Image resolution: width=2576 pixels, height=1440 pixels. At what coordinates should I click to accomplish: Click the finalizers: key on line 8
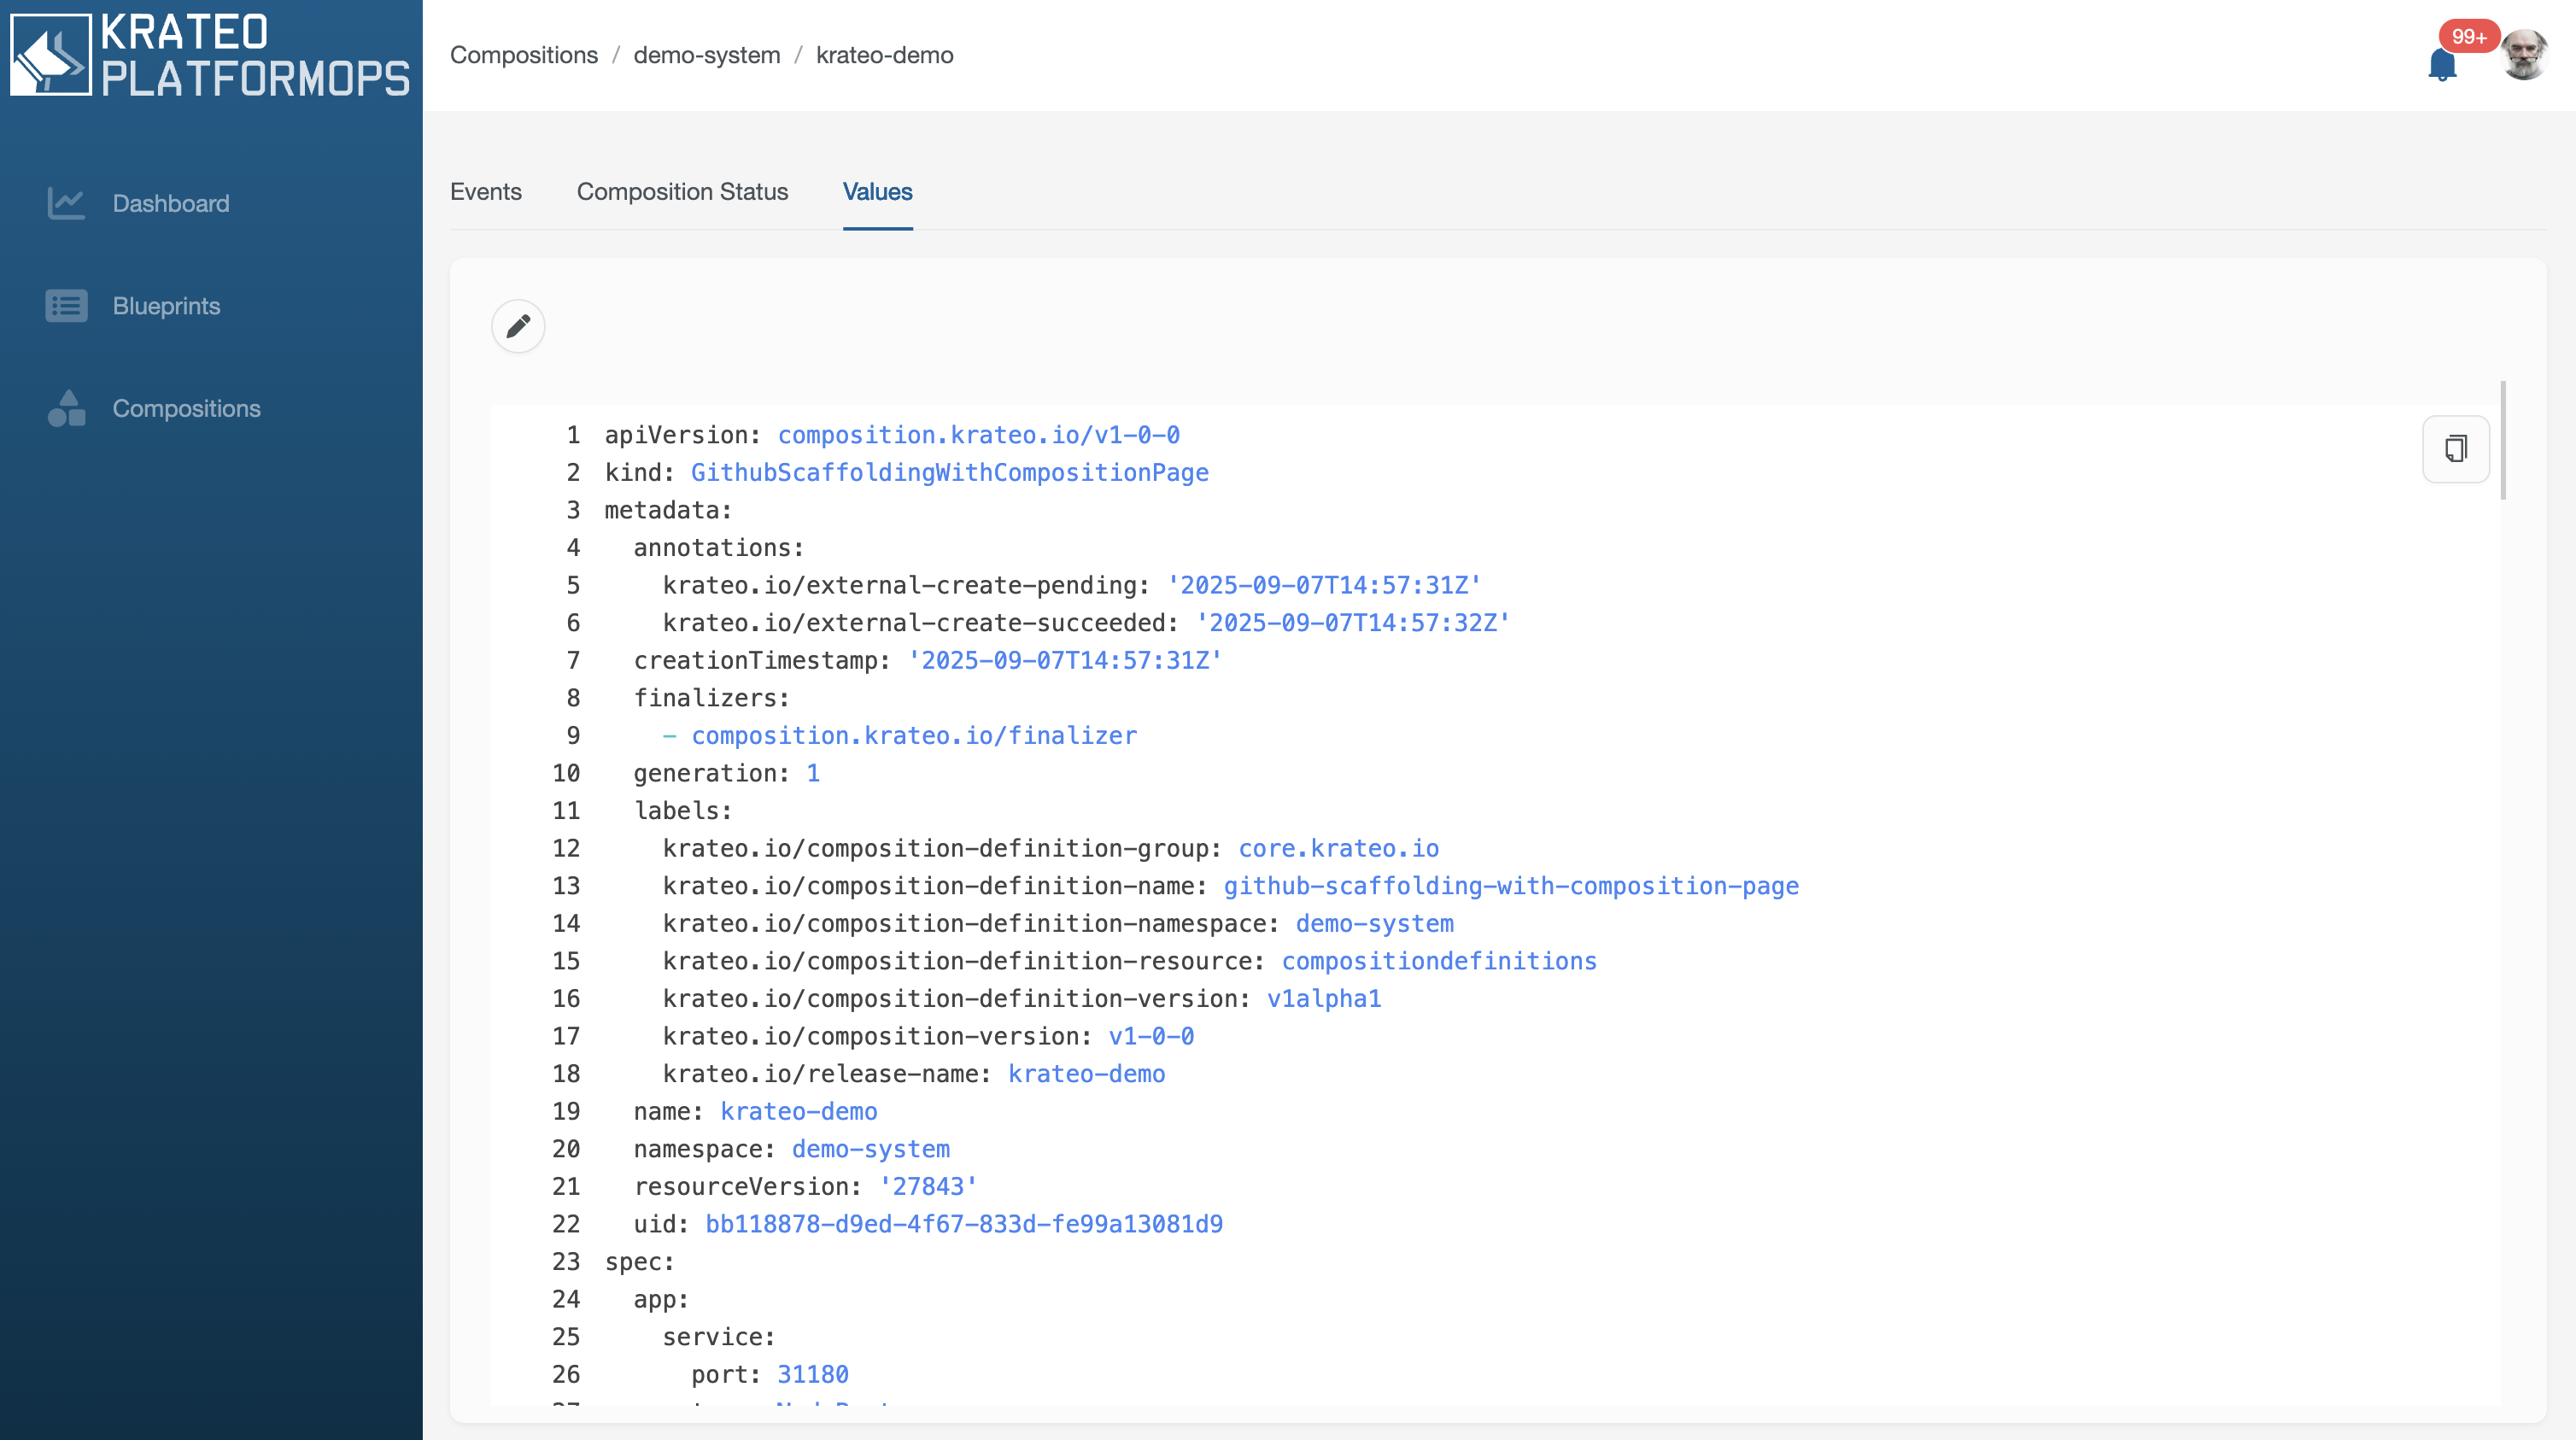tap(712, 698)
